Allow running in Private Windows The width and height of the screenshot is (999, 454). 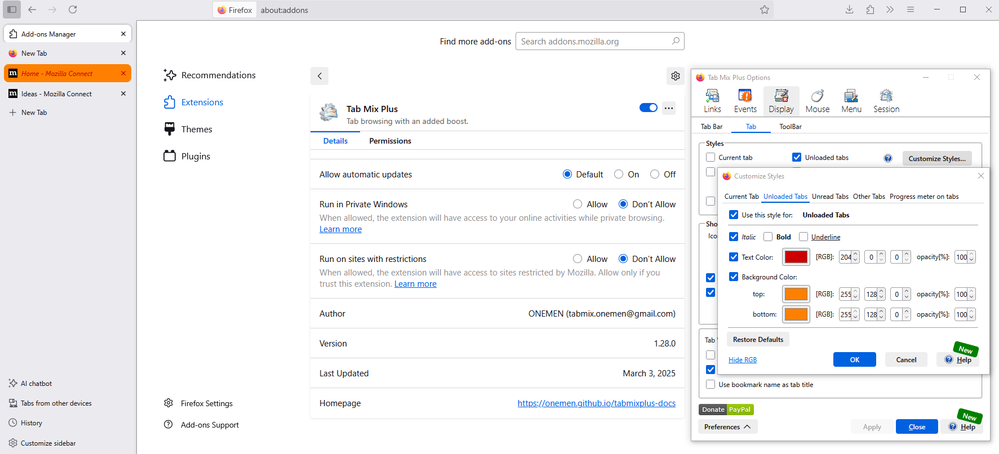click(x=577, y=204)
